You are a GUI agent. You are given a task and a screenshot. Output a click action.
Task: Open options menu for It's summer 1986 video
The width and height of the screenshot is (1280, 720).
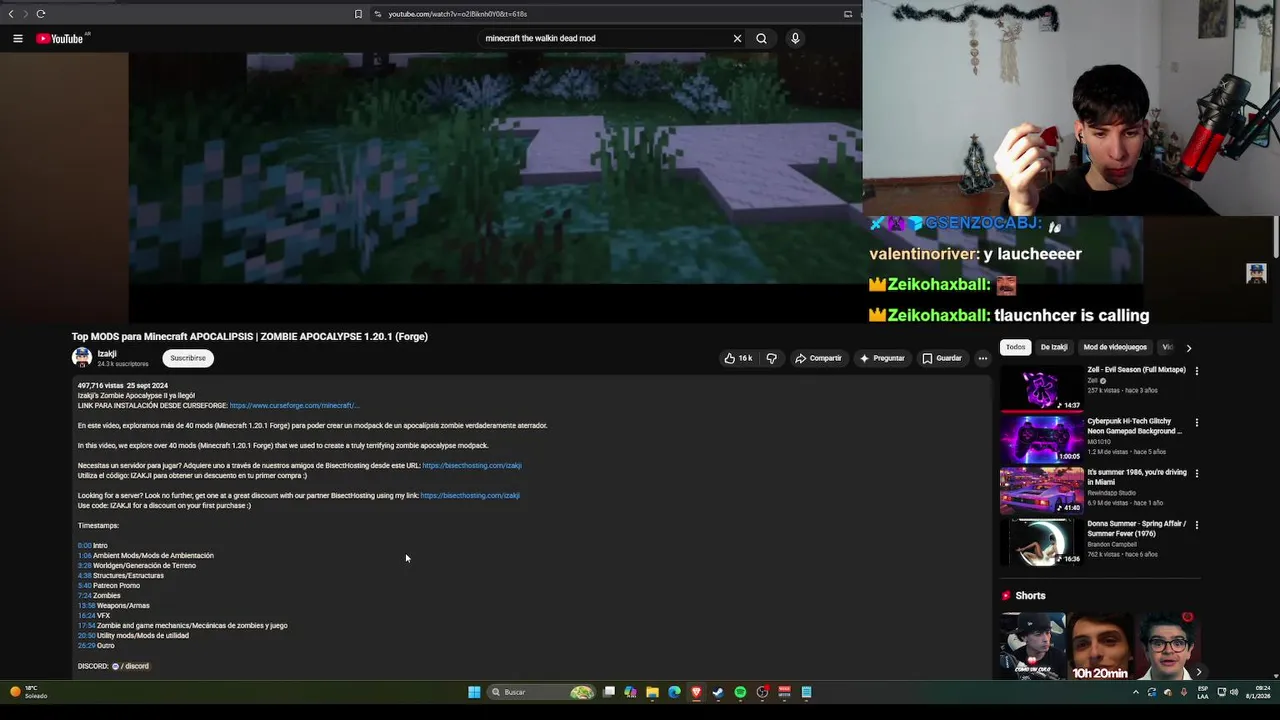point(1197,474)
